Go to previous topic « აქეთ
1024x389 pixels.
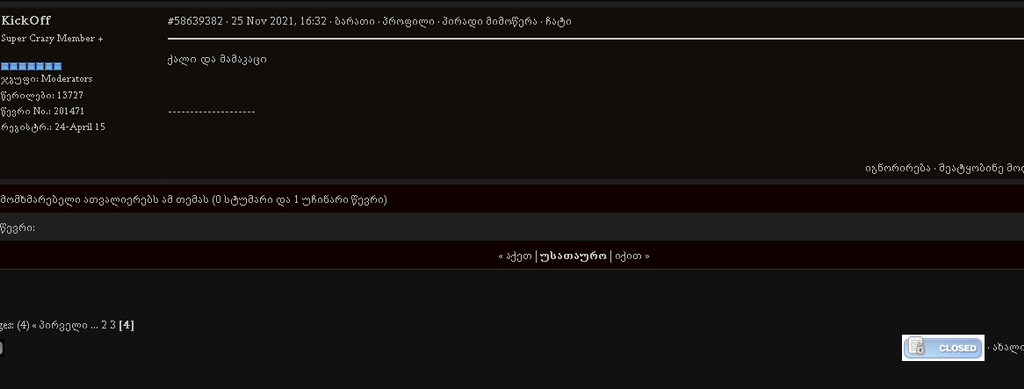click(x=516, y=256)
